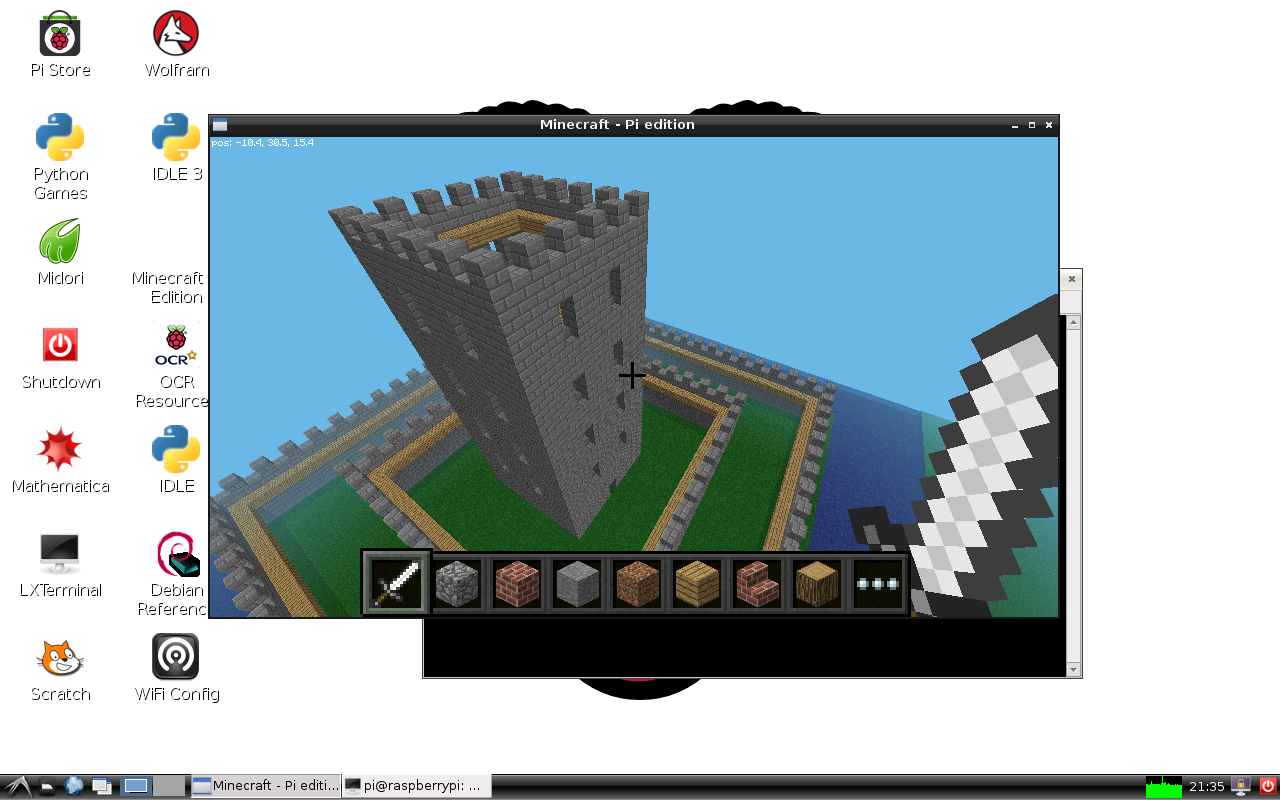Launch the Mathematica desktop icon

click(60, 461)
